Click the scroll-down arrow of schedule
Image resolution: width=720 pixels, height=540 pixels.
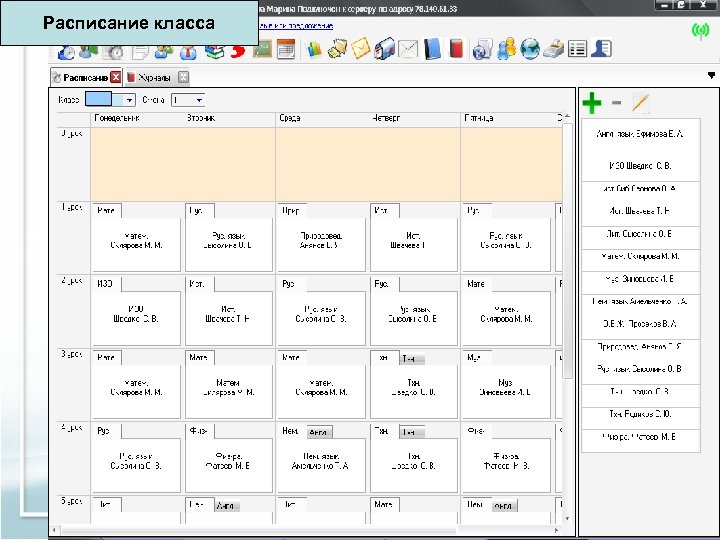click(568, 519)
